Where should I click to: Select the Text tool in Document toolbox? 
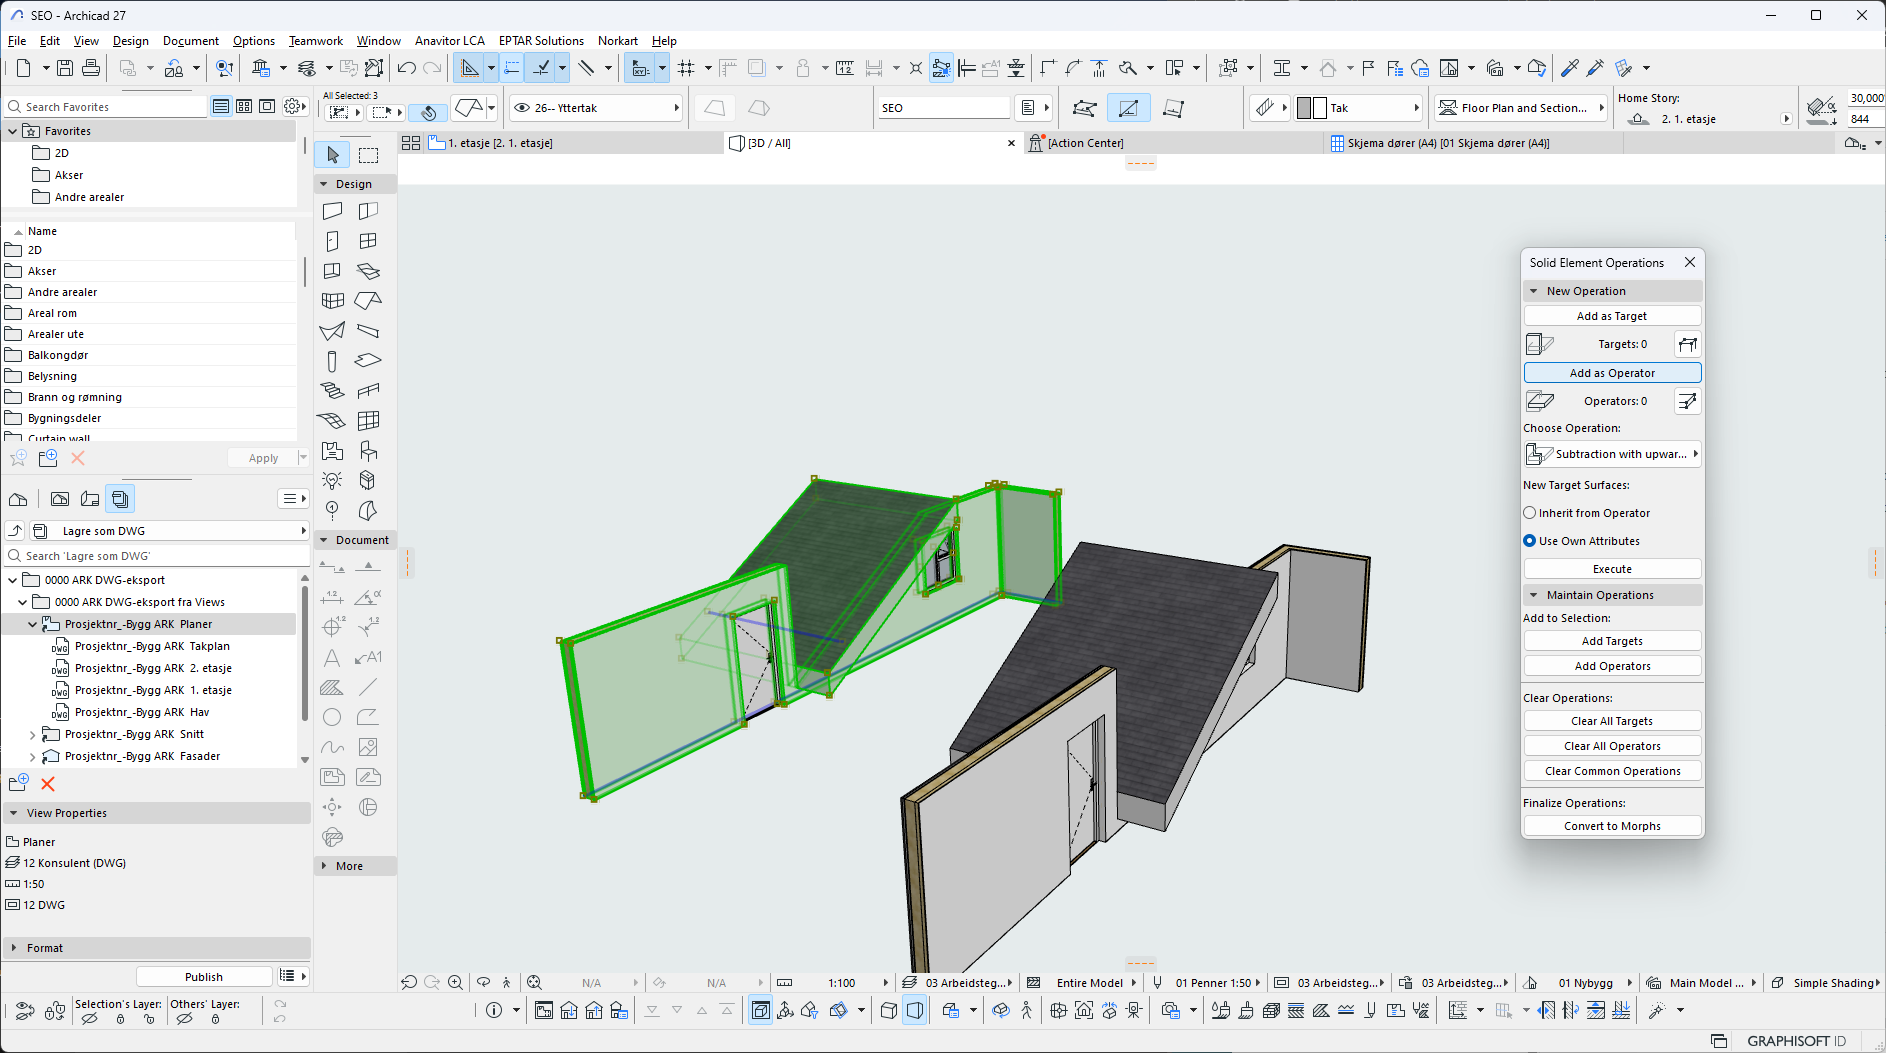coord(332,658)
